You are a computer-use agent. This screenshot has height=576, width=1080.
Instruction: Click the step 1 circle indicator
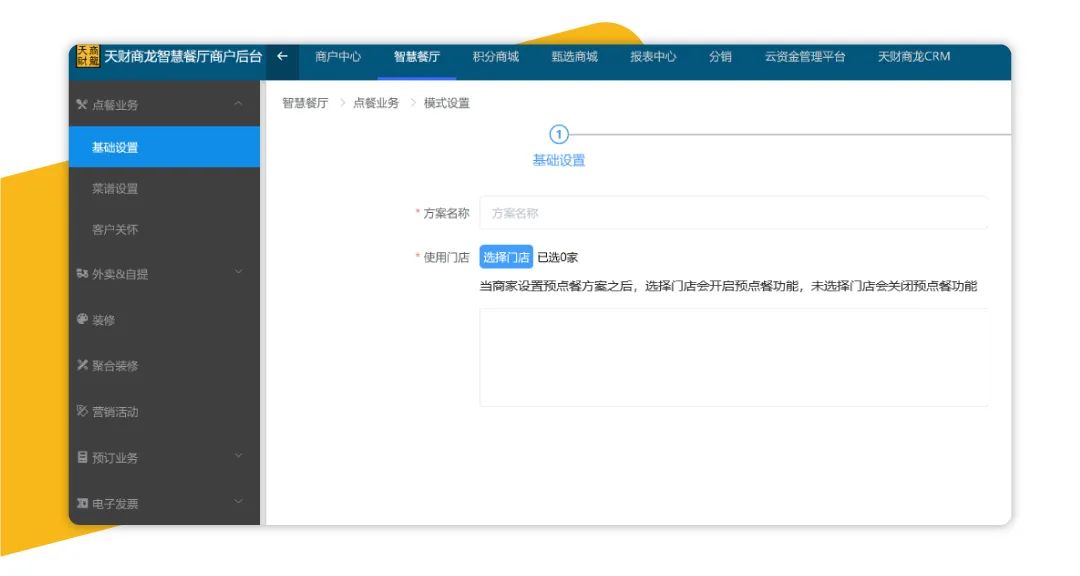[559, 134]
